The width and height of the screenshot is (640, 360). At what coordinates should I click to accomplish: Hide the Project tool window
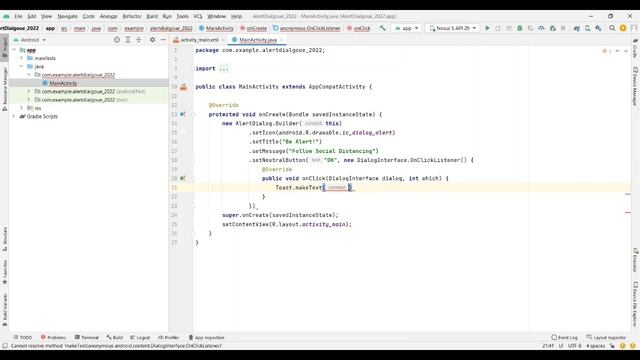[x=163, y=40]
